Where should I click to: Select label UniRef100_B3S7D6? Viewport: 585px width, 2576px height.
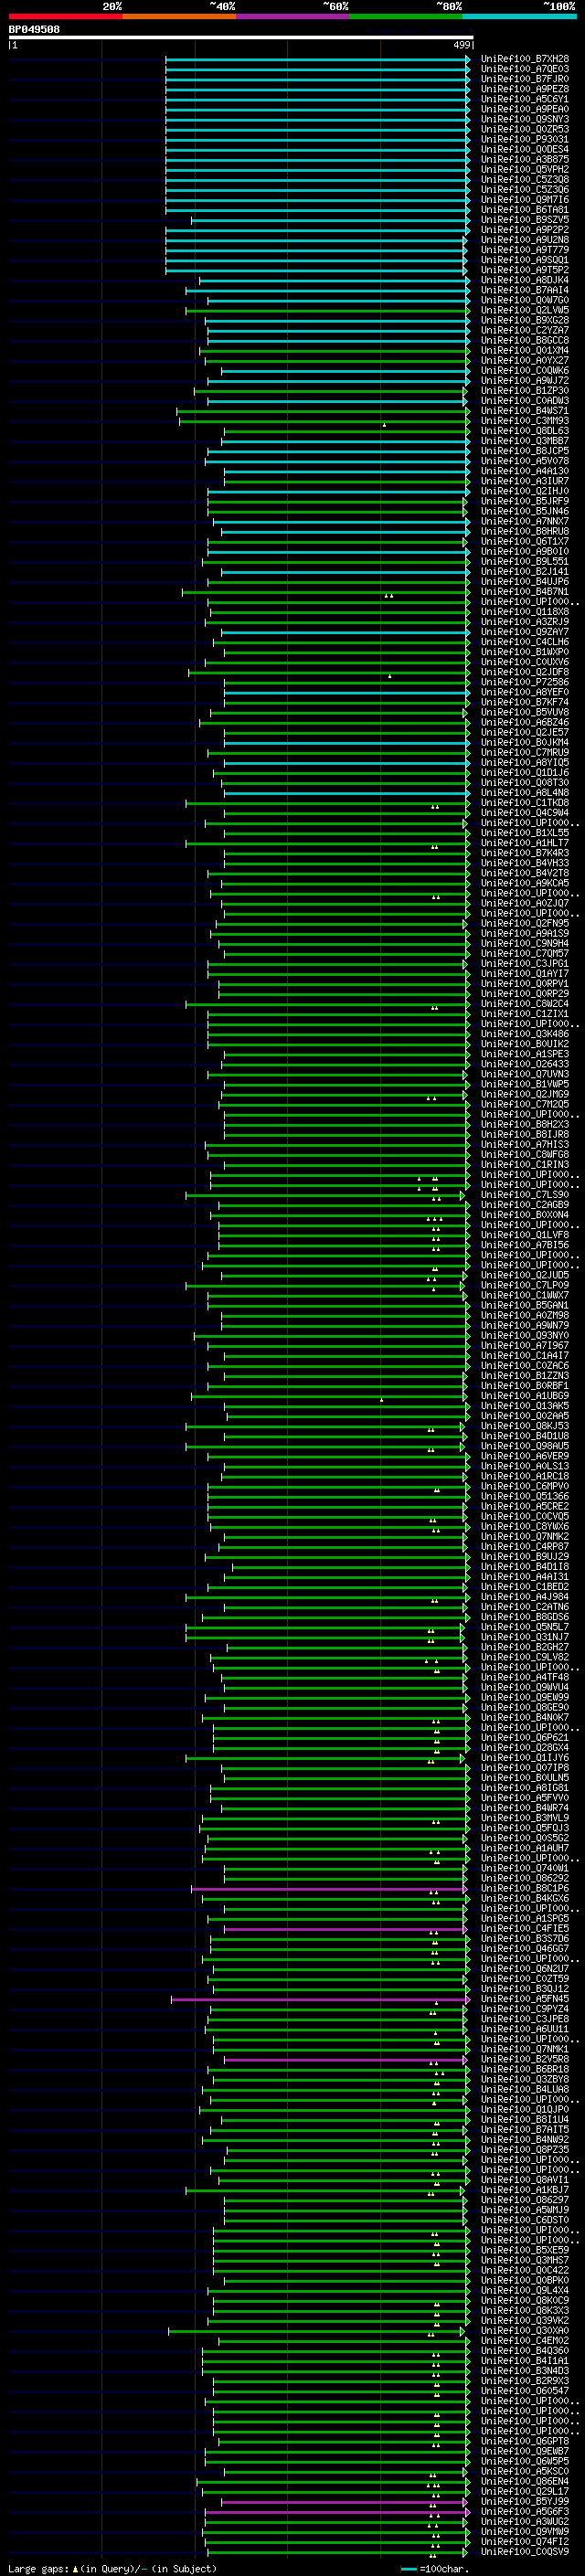[x=525, y=1938]
